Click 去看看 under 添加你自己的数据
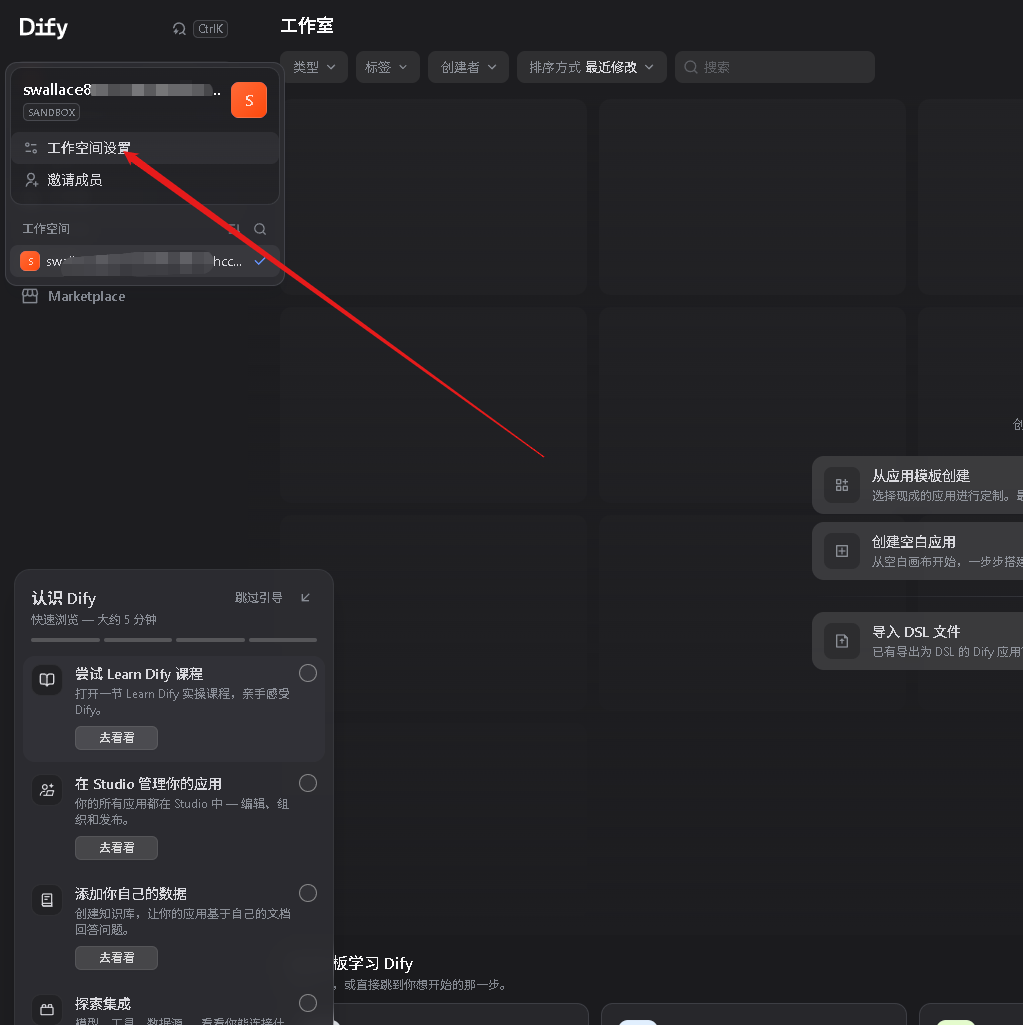 click(x=116, y=958)
